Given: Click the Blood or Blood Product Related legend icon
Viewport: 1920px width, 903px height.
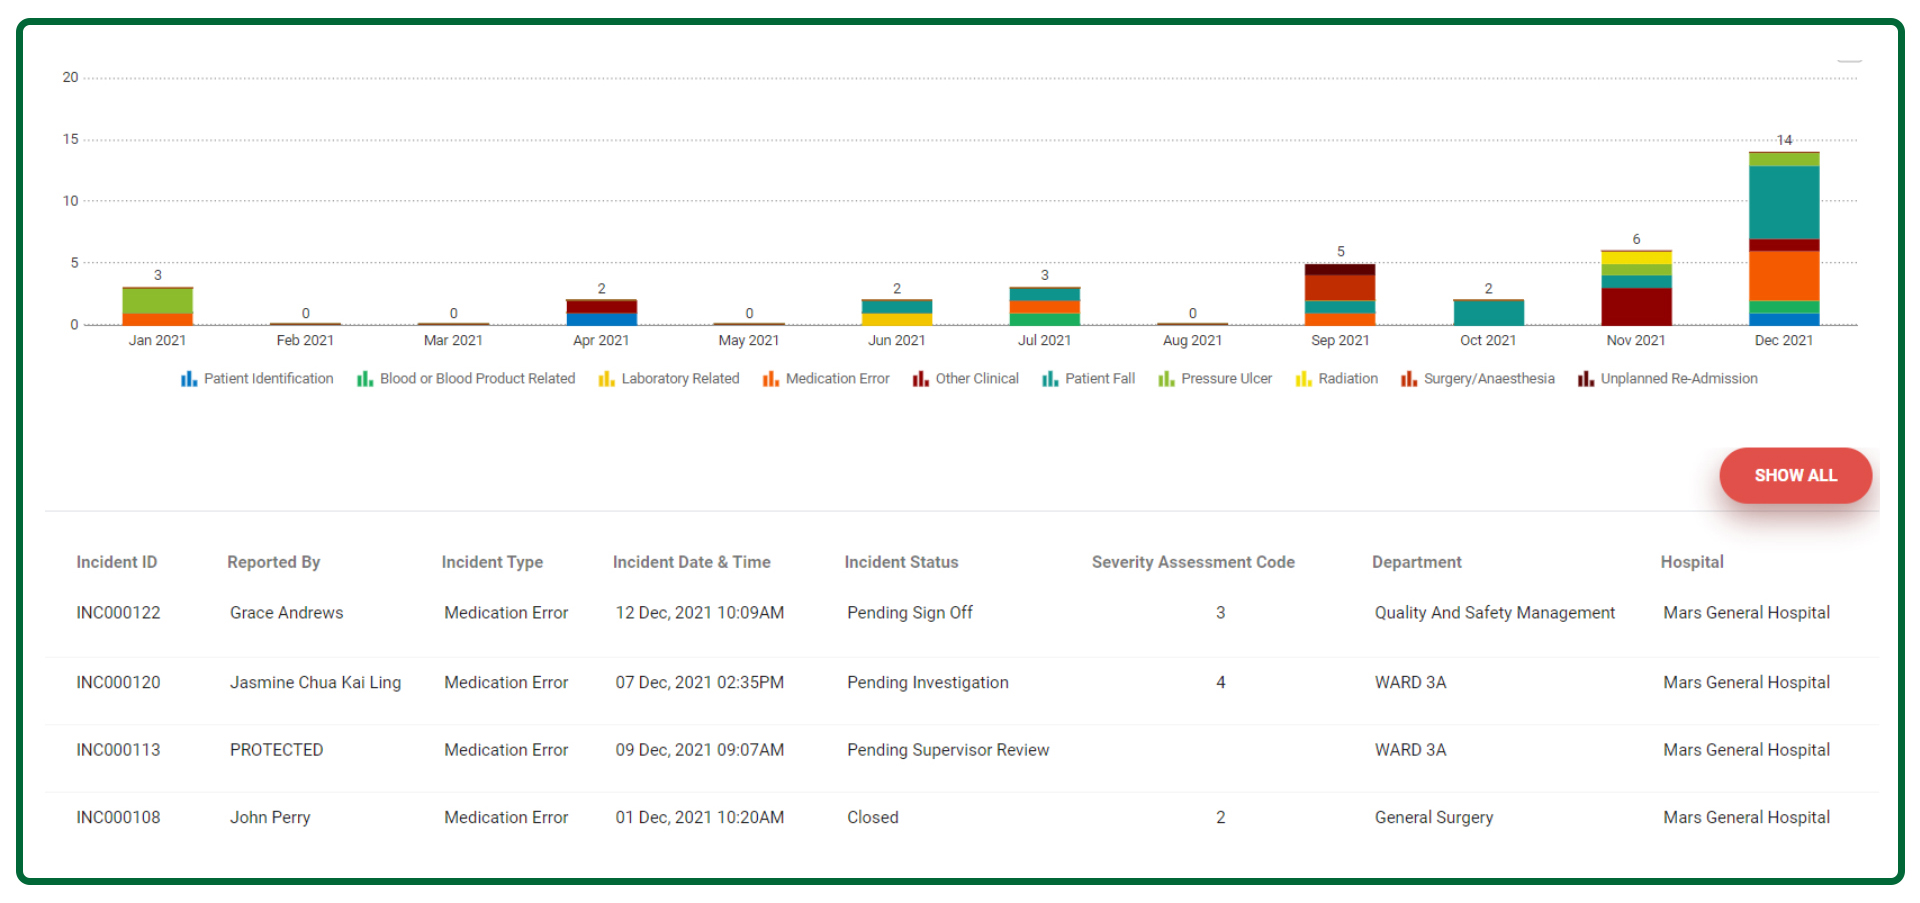Looking at the screenshot, I should (364, 379).
